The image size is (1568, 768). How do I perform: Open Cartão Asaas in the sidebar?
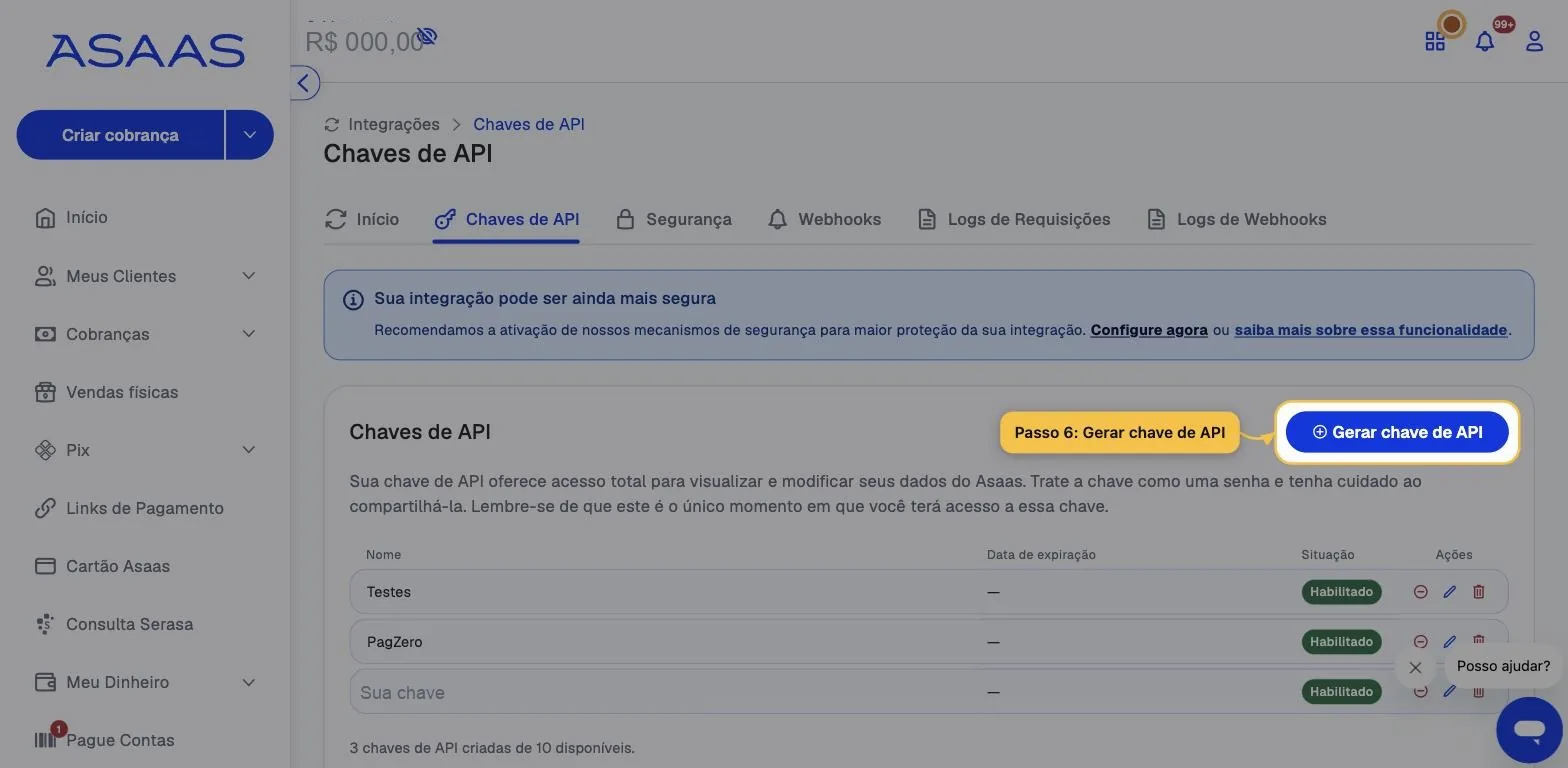click(x=118, y=566)
